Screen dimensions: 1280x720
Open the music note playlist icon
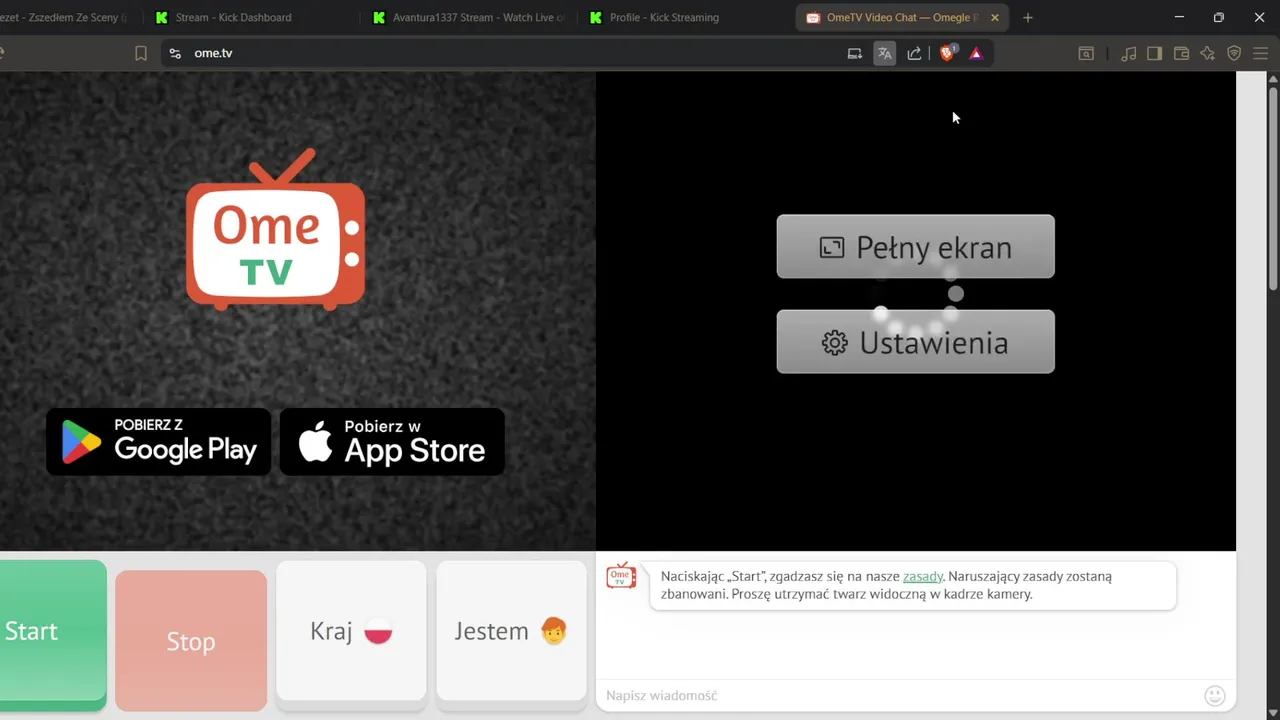click(x=1129, y=54)
